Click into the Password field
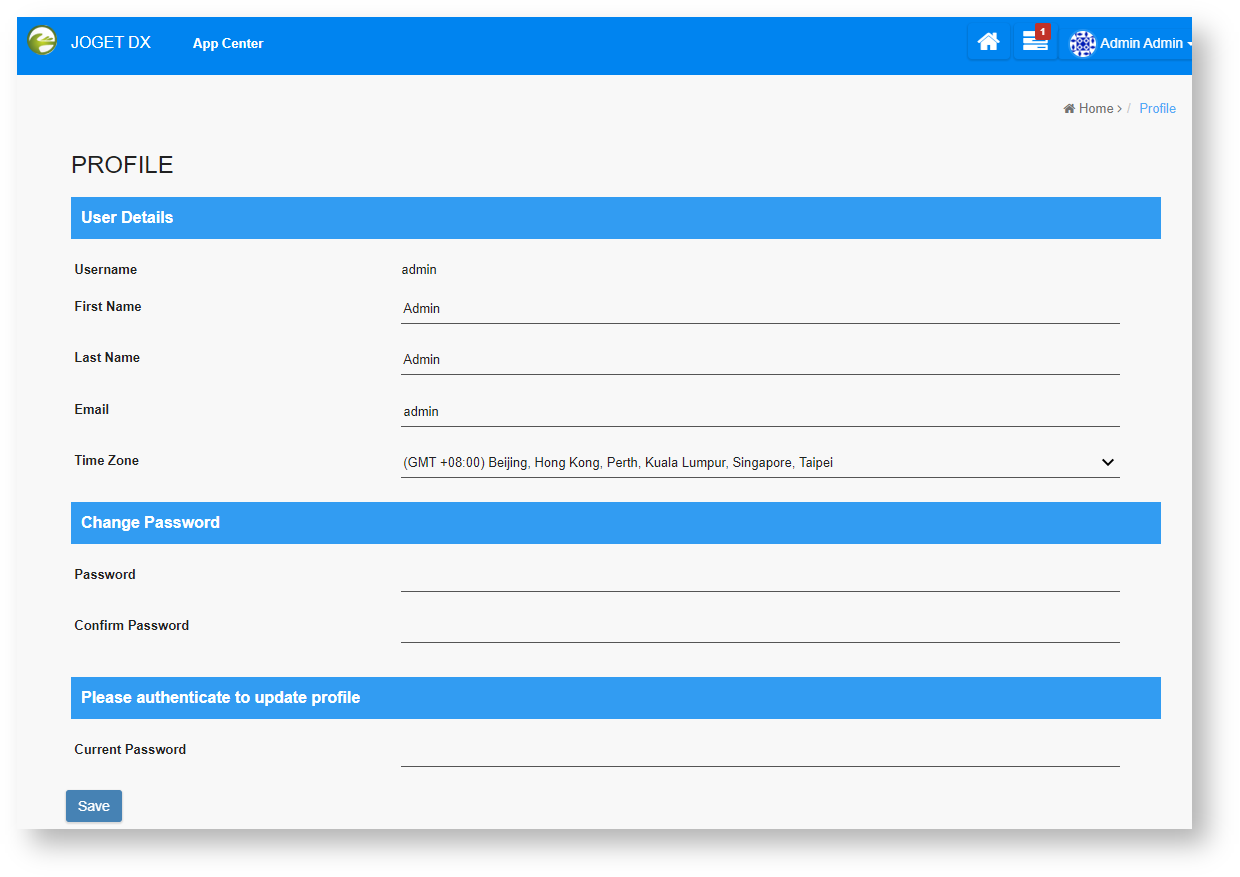Viewport: 1240px width, 877px height. coord(760,577)
